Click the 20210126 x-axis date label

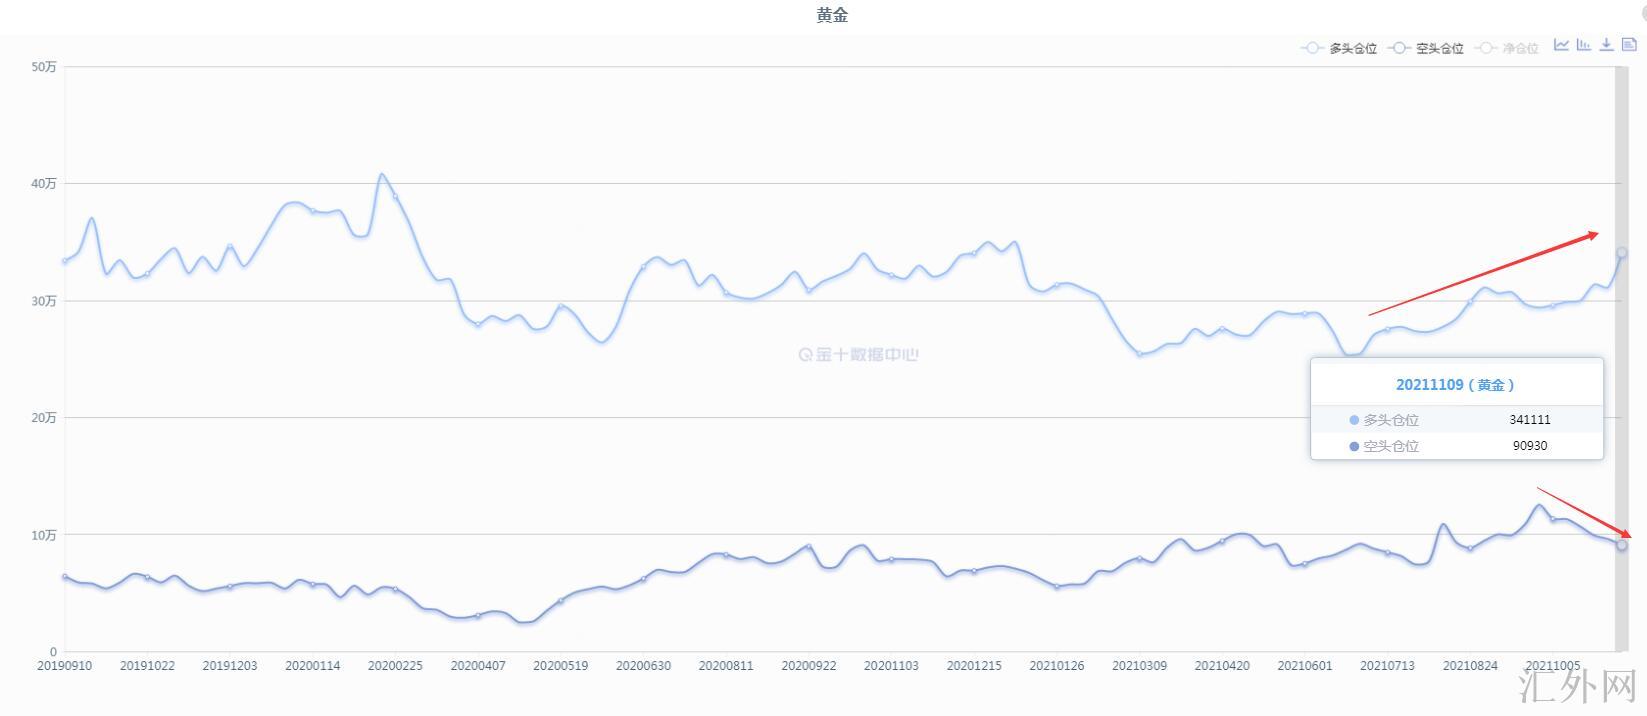pyautogui.click(x=1057, y=666)
